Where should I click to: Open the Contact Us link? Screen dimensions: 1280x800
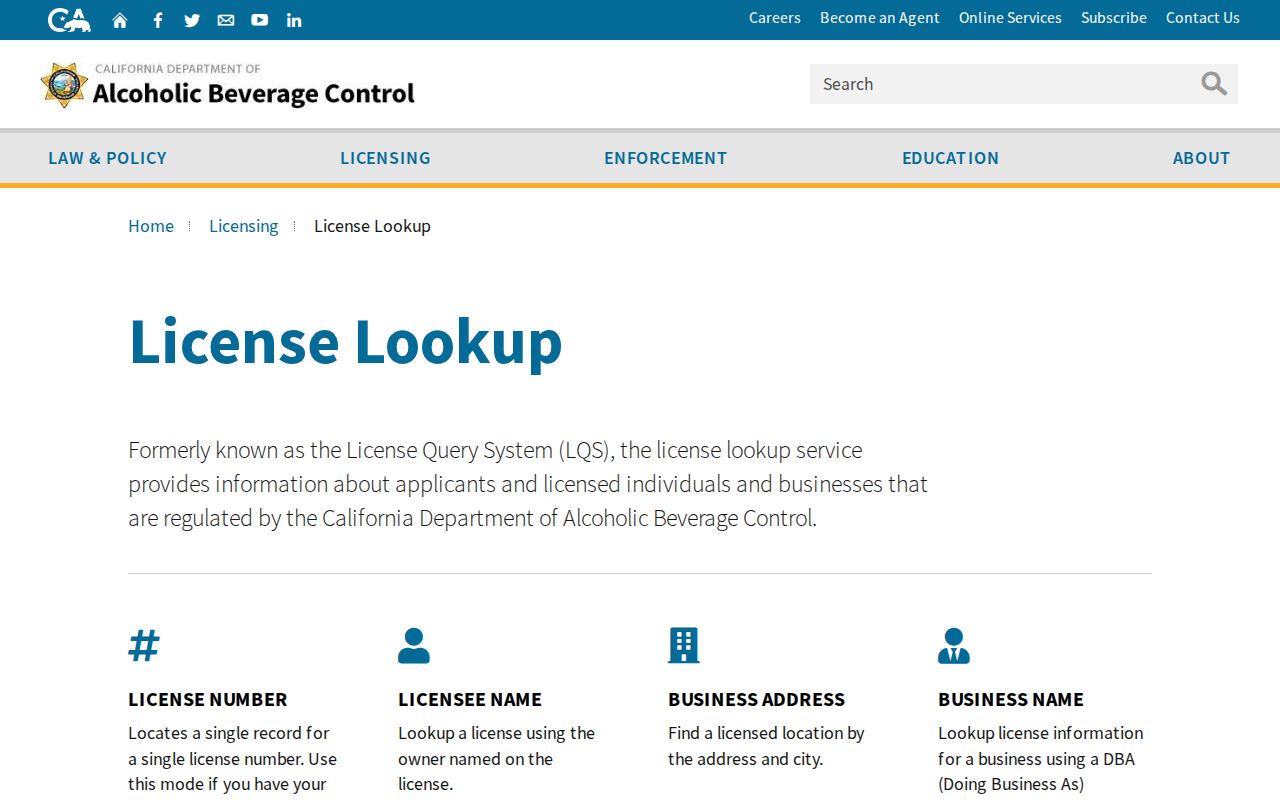point(1203,18)
